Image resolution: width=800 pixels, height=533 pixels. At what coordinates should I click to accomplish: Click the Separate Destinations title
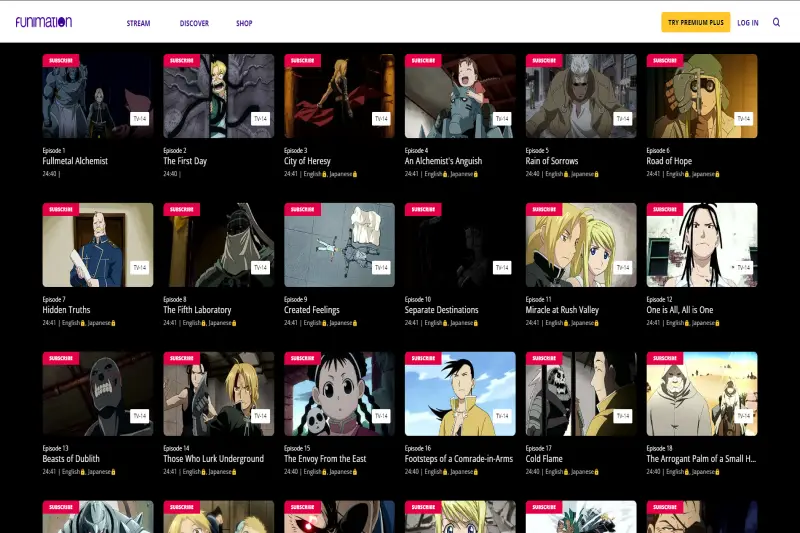tap(442, 310)
